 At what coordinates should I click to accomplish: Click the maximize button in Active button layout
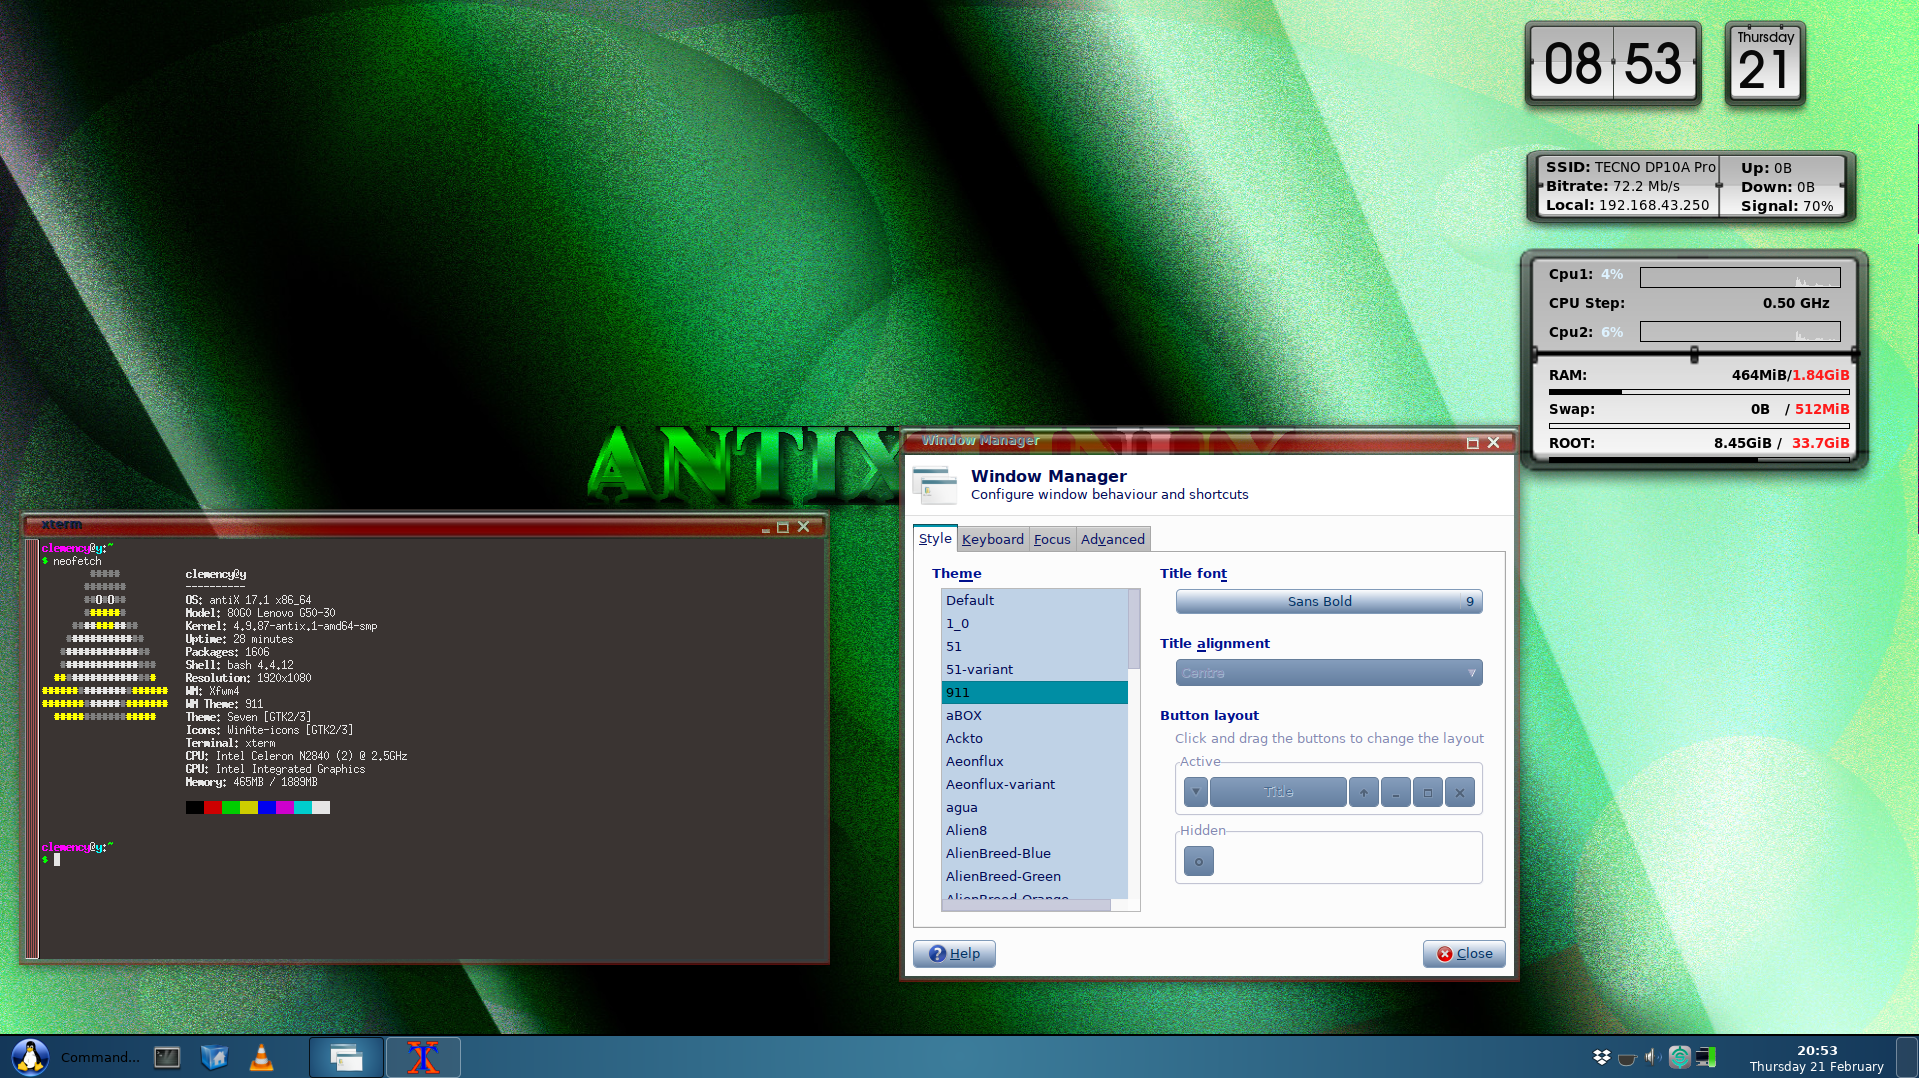1428,792
